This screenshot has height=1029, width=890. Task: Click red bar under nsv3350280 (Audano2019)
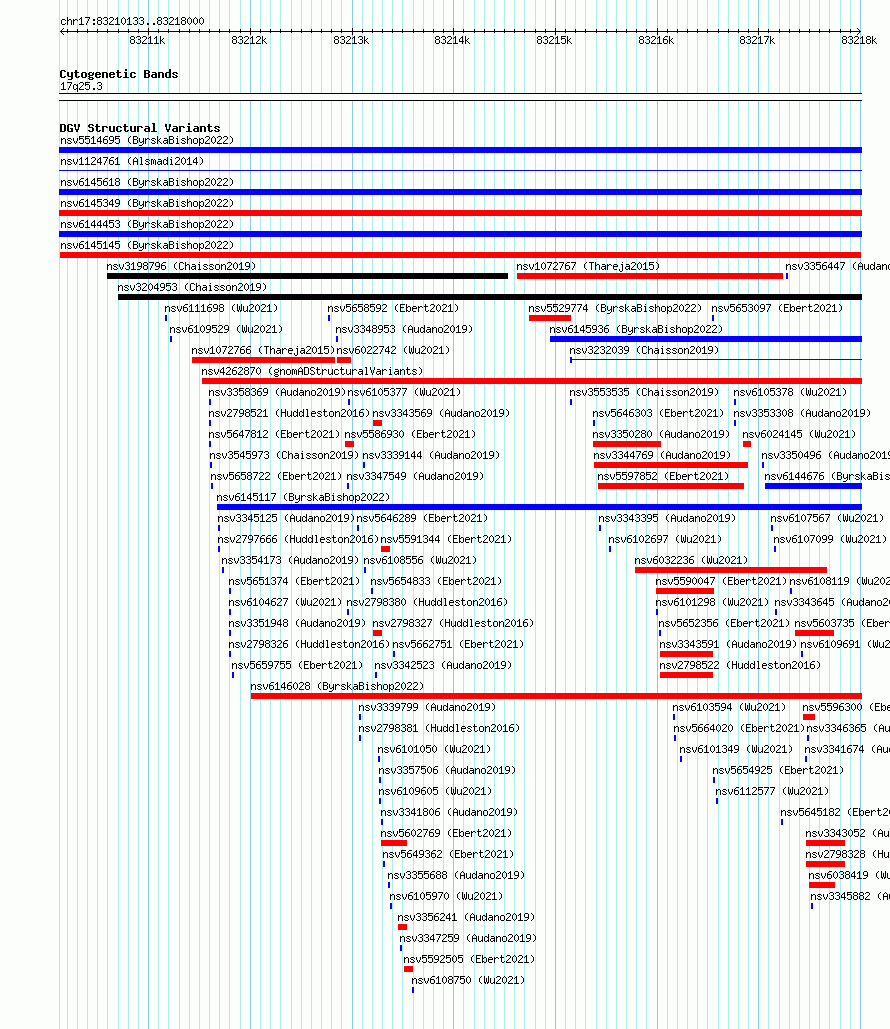(627, 444)
